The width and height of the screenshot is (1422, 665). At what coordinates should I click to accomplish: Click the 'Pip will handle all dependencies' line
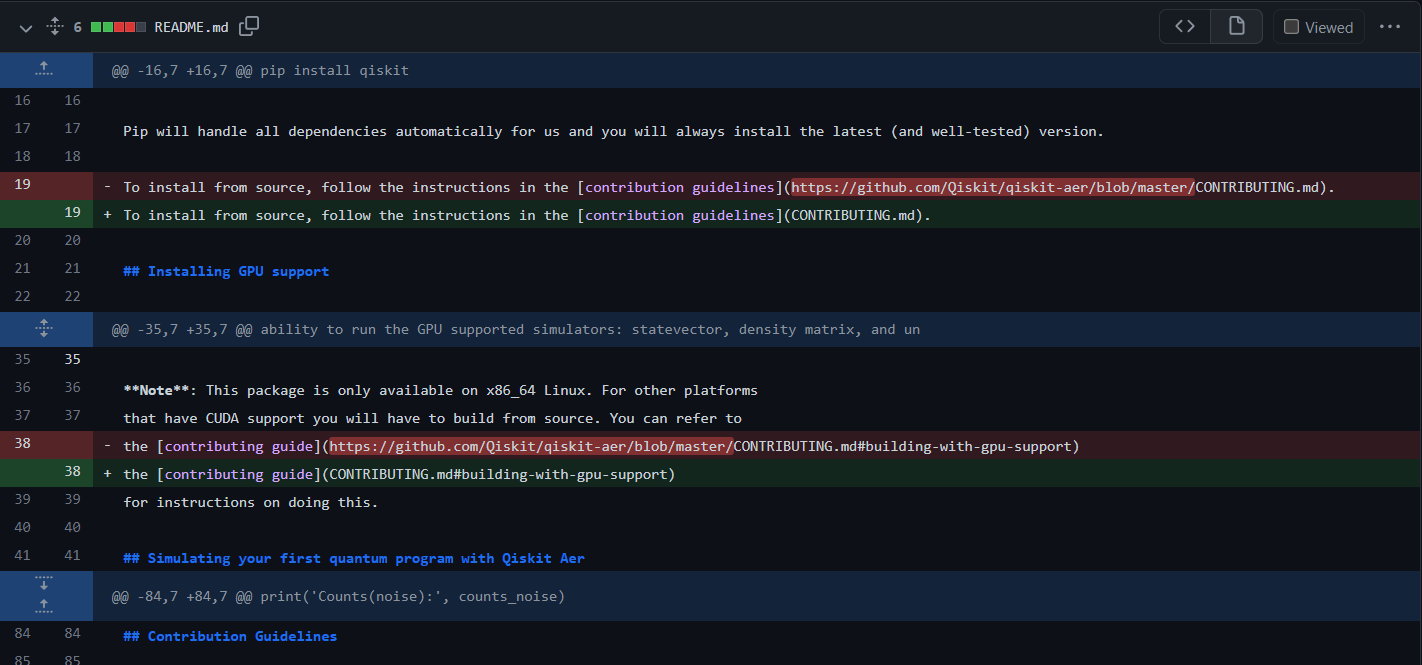pyautogui.click(x=613, y=131)
